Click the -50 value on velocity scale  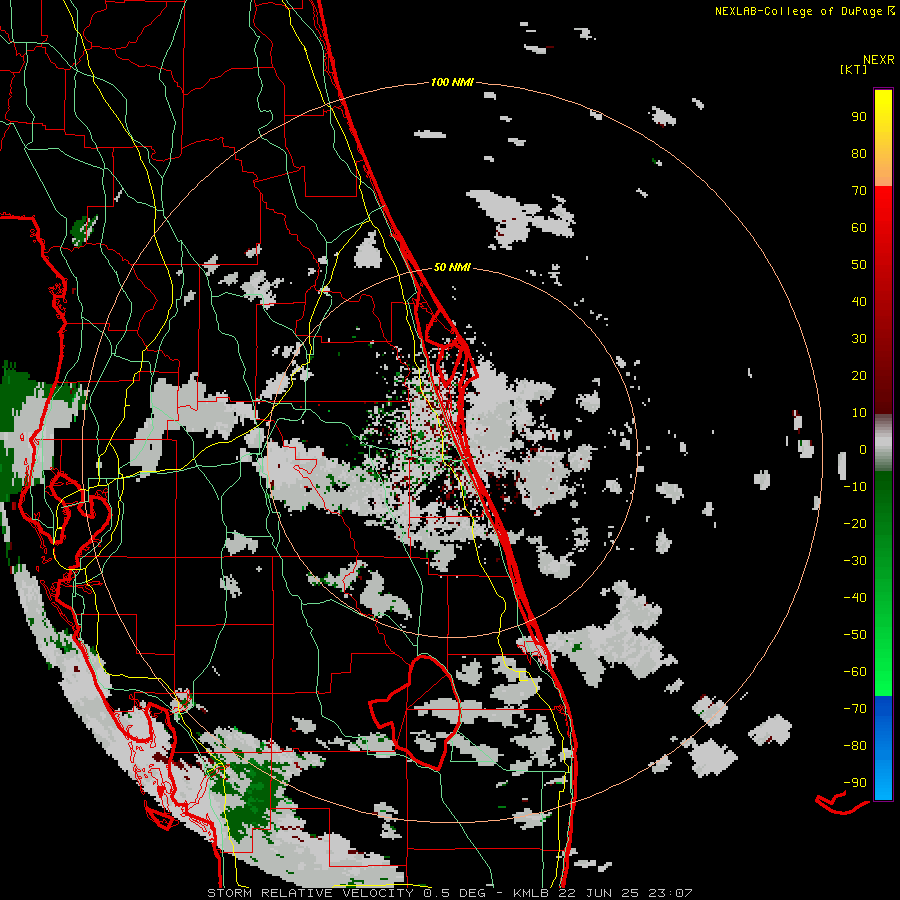click(855, 635)
